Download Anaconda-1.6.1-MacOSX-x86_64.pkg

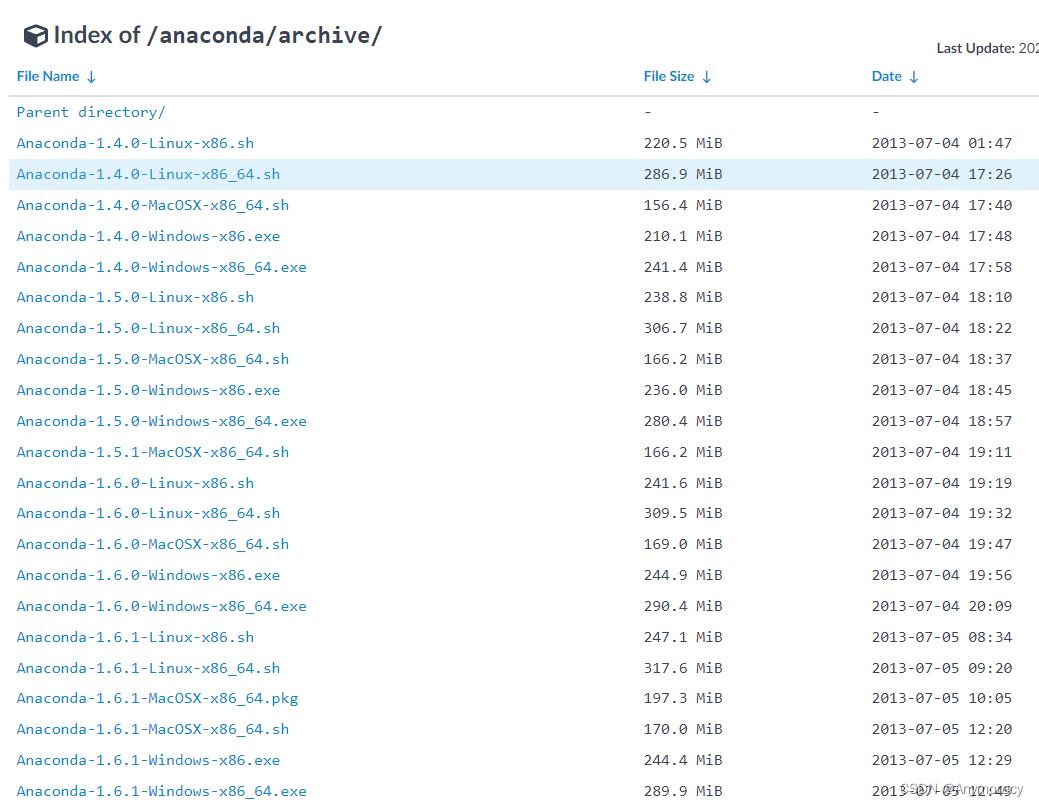tap(157, 699)
